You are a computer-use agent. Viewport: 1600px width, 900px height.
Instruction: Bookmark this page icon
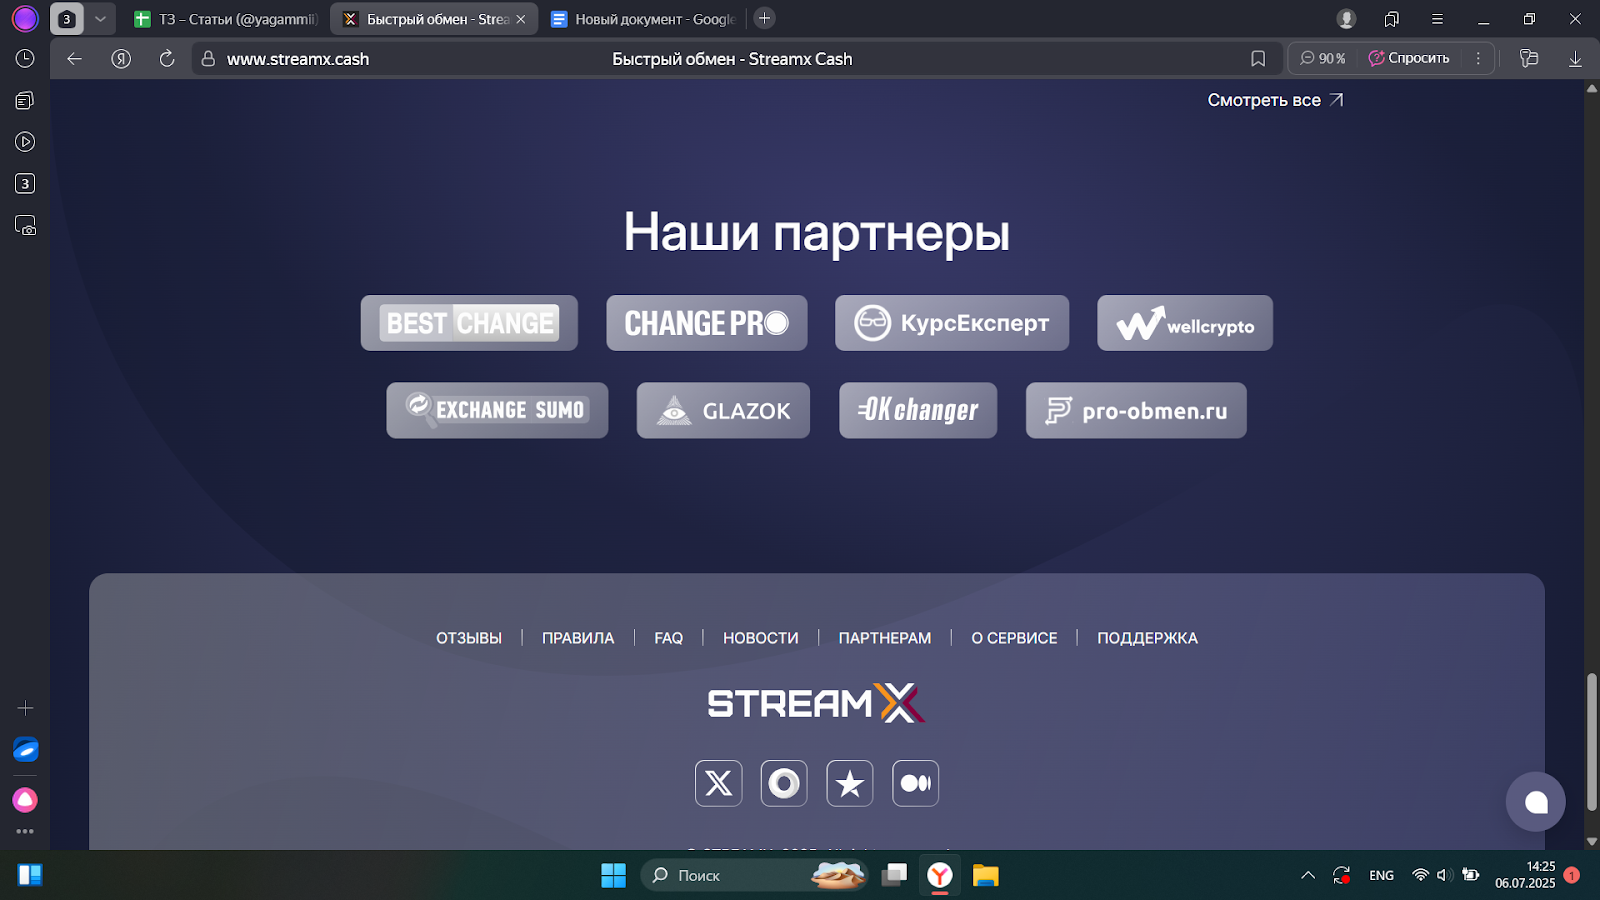(x=1258, y=59)
